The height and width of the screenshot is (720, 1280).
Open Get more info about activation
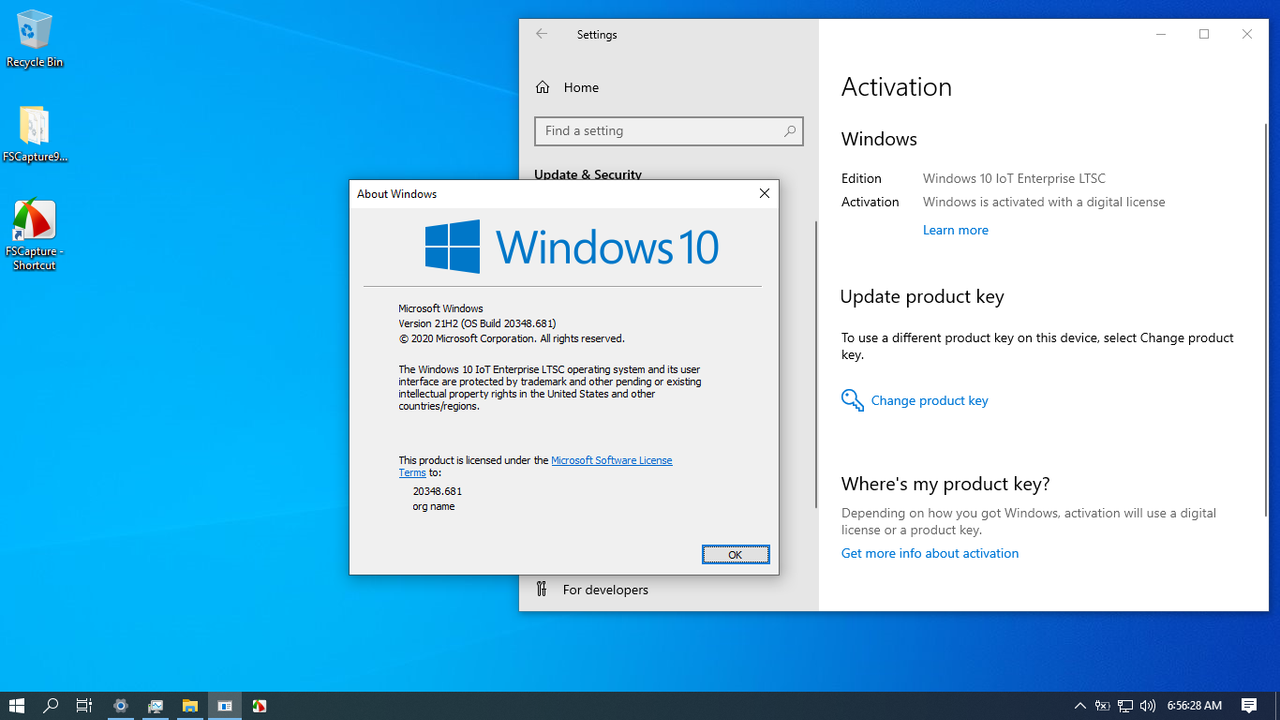(x=929, y=553)
